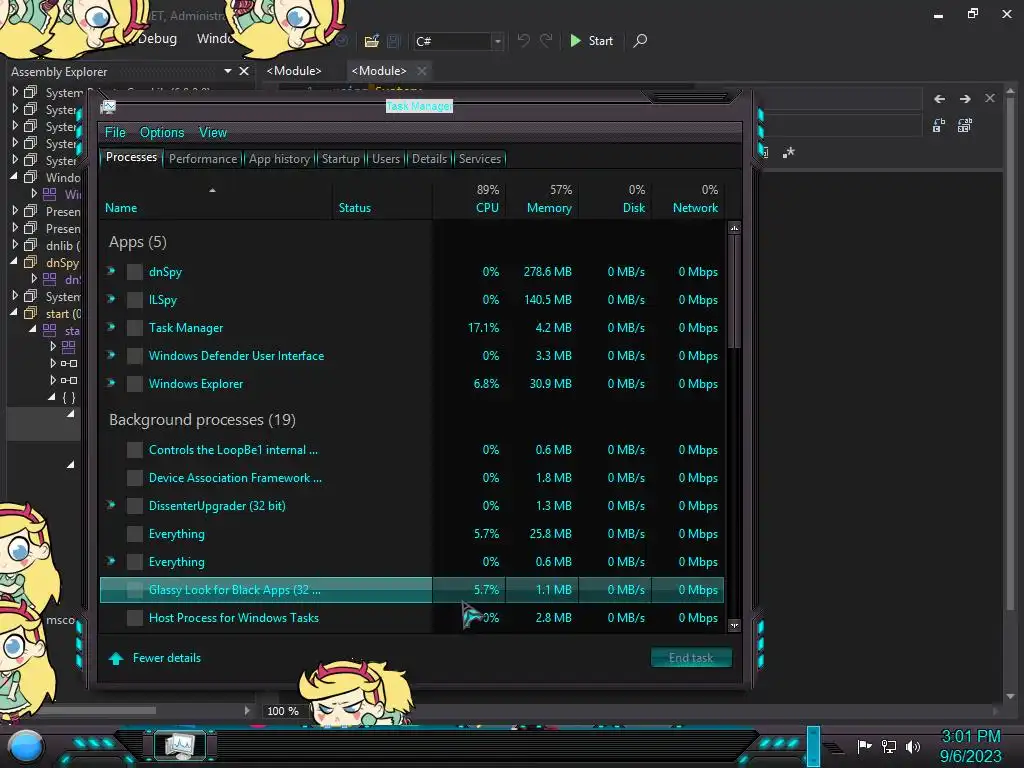Click the network tray icon
The height and width of the screenshot is (768, 1024).
[x=889, y=746]
